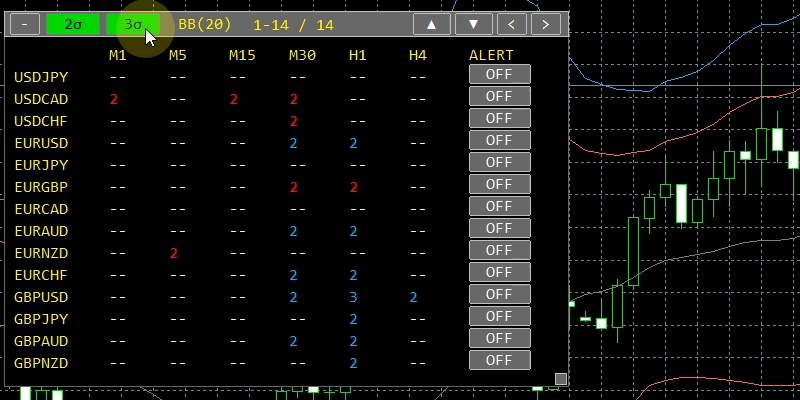This screenshot has width=800, height=400.
Task: Select the EURGBP symbol label
Action: (41, 187)
